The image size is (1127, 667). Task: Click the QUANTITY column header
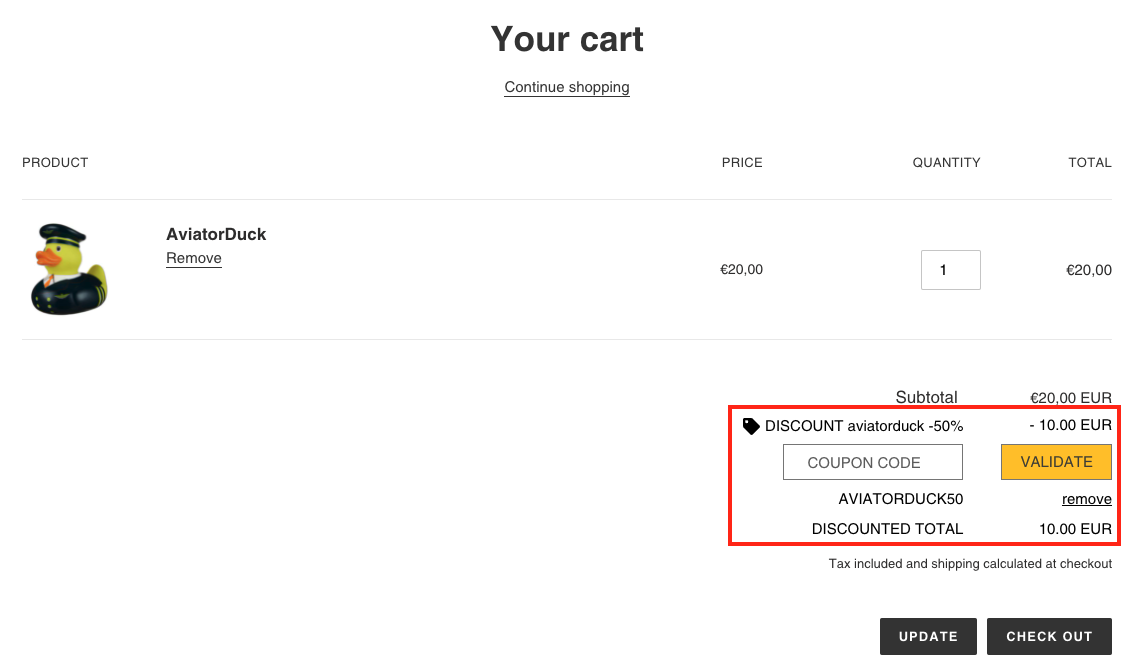(x=946, y=162)
